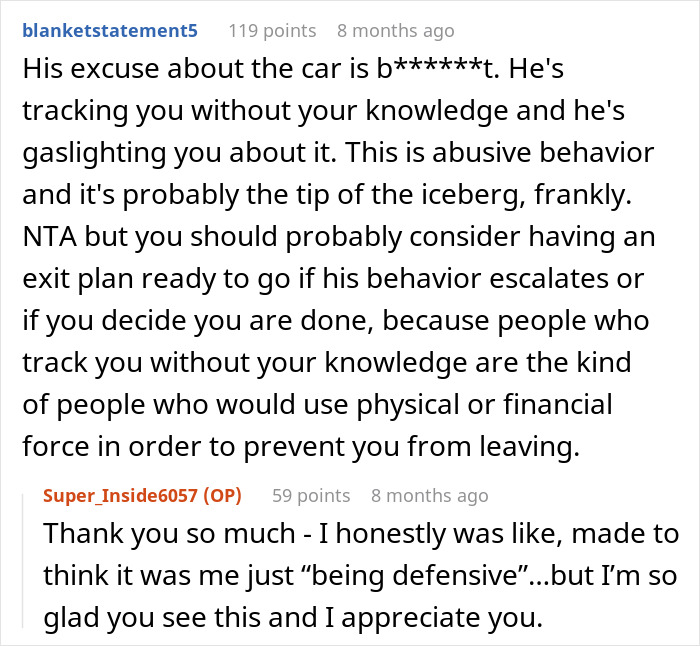Click the top comment's 8 months ago timestamp
This screenshot has width=700, height=646.
tap(396, 30)
